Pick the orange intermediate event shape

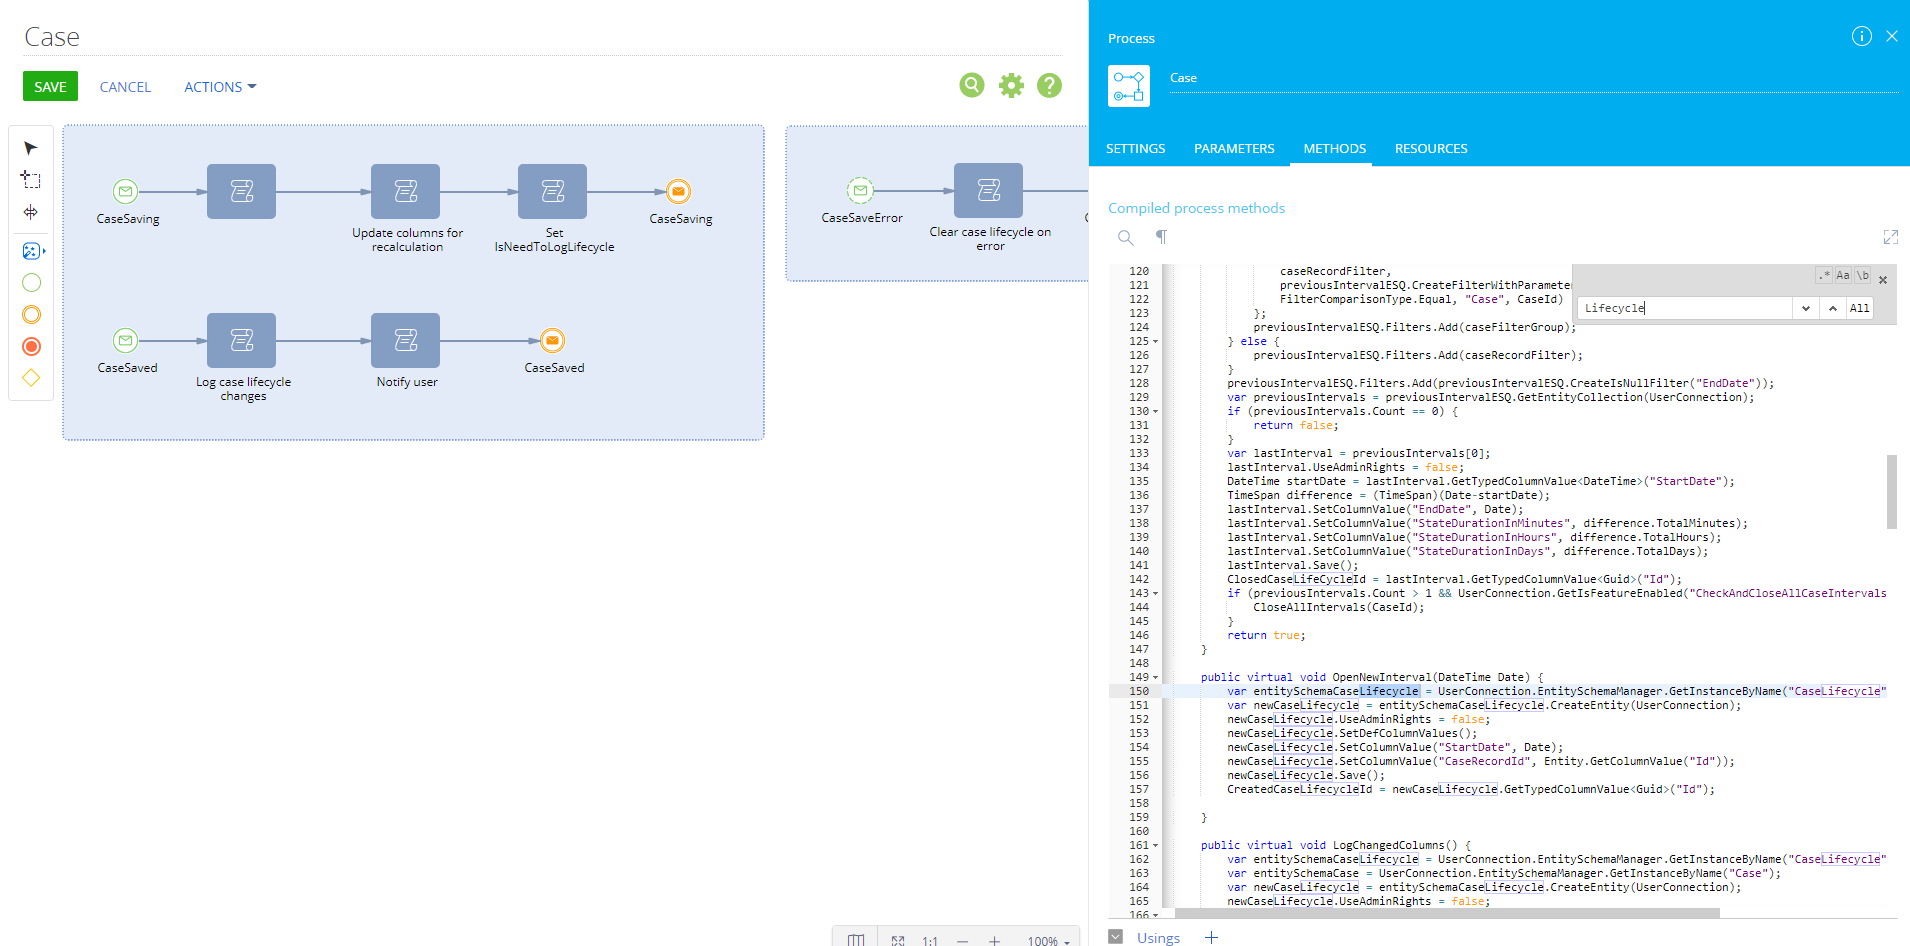click(x=32, y=315)
